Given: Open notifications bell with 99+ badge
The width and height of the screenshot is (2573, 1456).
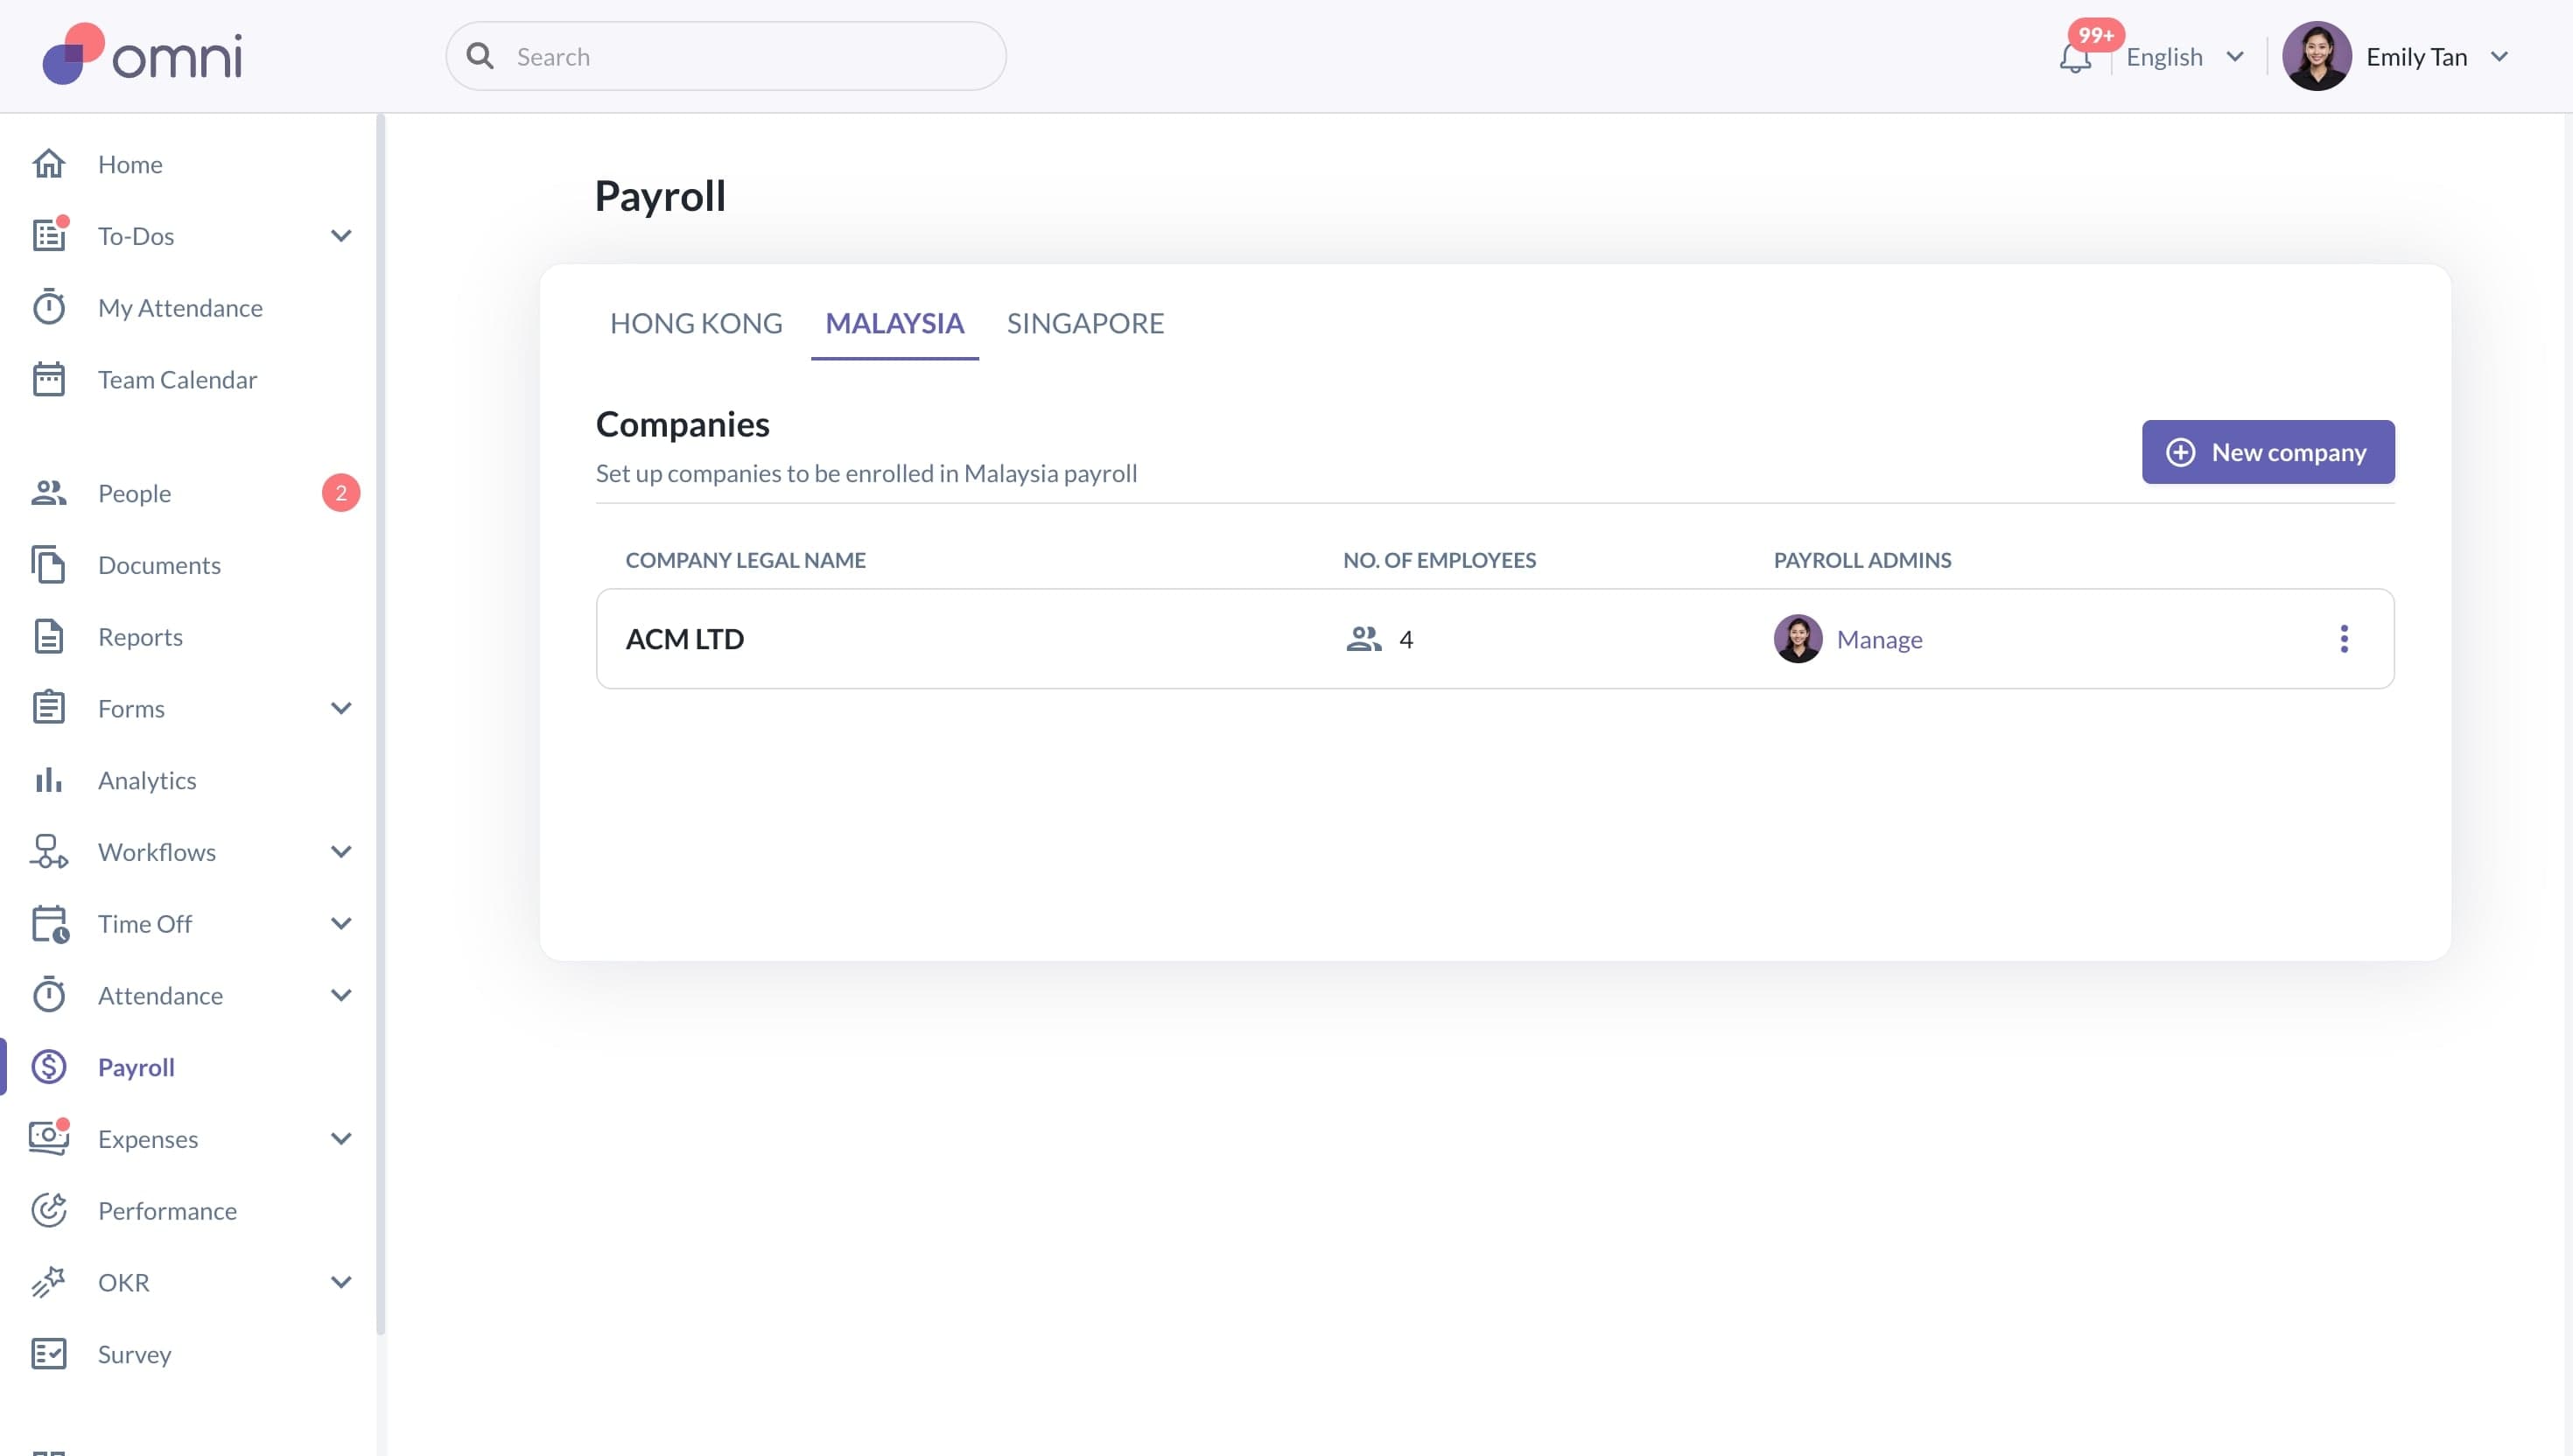Looking at the screenshot, I should pyautogui.click(x=2075, y=57).
